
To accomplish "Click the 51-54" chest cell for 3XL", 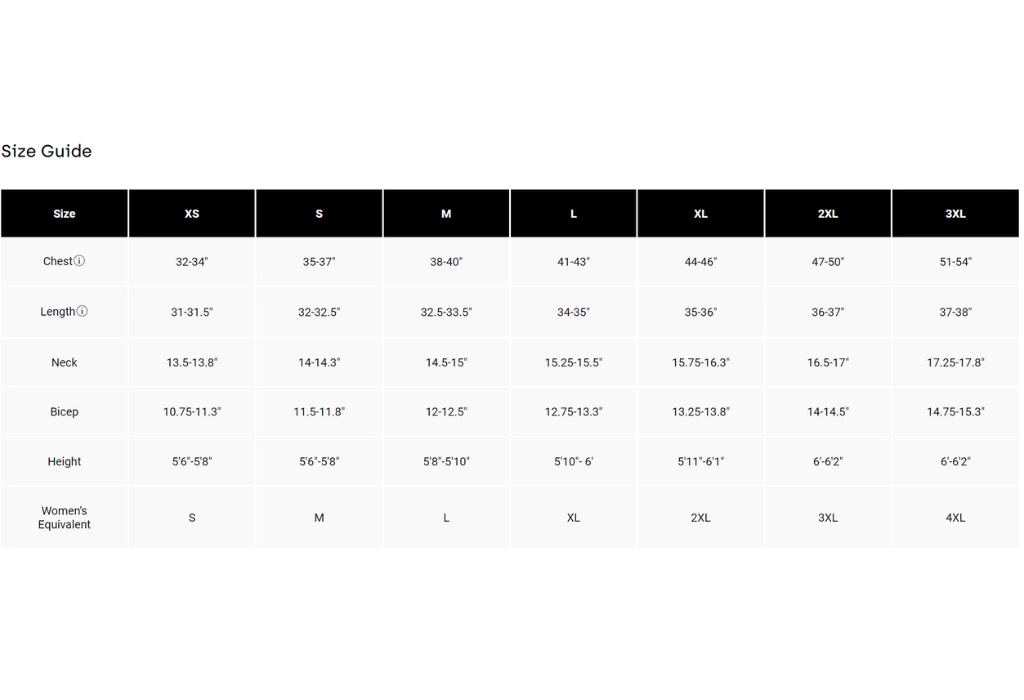I will click(955, 262).
